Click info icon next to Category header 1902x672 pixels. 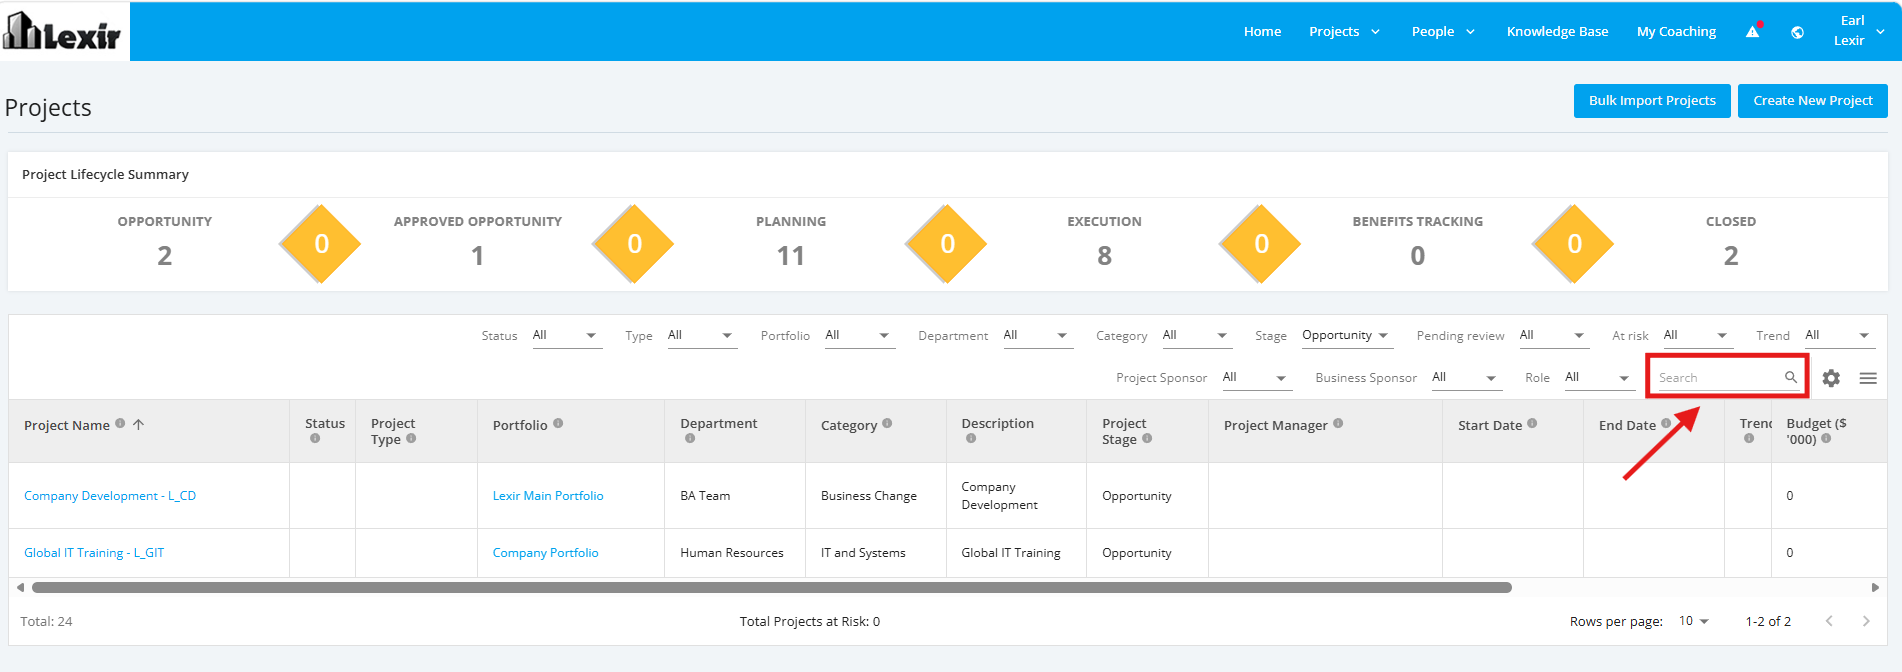tap(887, 423)
